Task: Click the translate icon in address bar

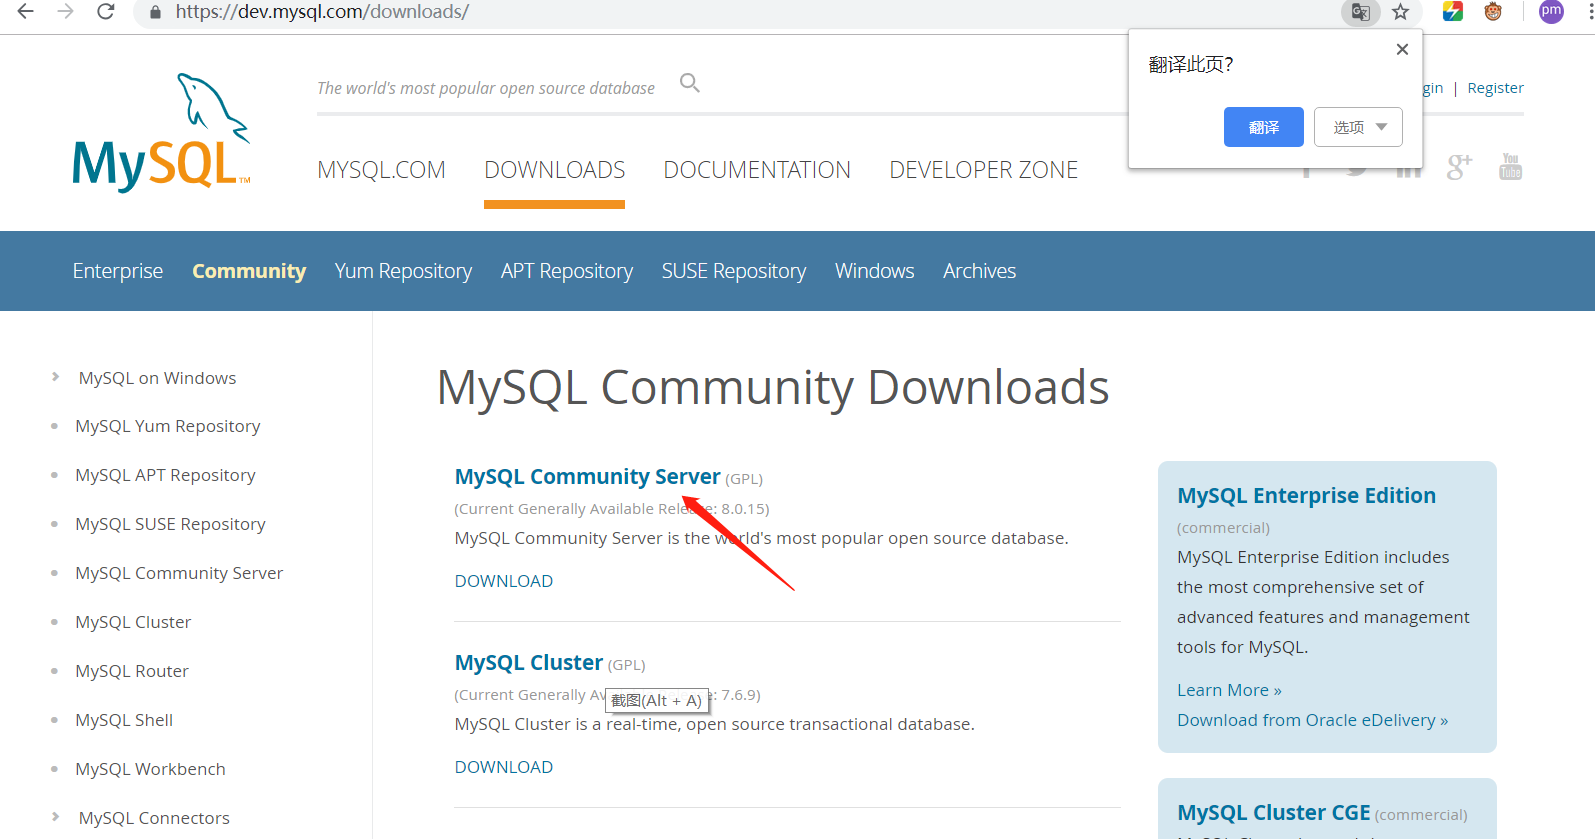Action: click(1360, 12)
